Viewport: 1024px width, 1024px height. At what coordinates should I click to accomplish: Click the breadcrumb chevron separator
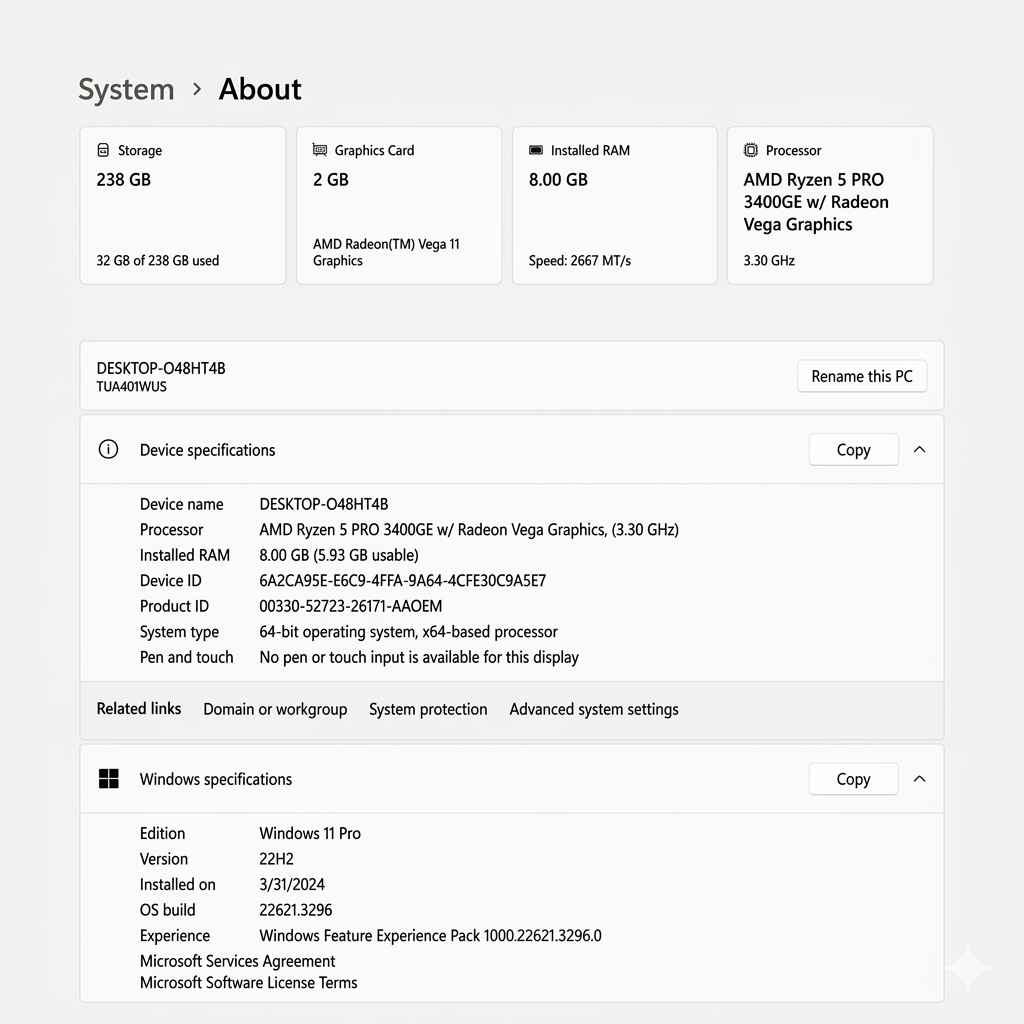point(197,89)
